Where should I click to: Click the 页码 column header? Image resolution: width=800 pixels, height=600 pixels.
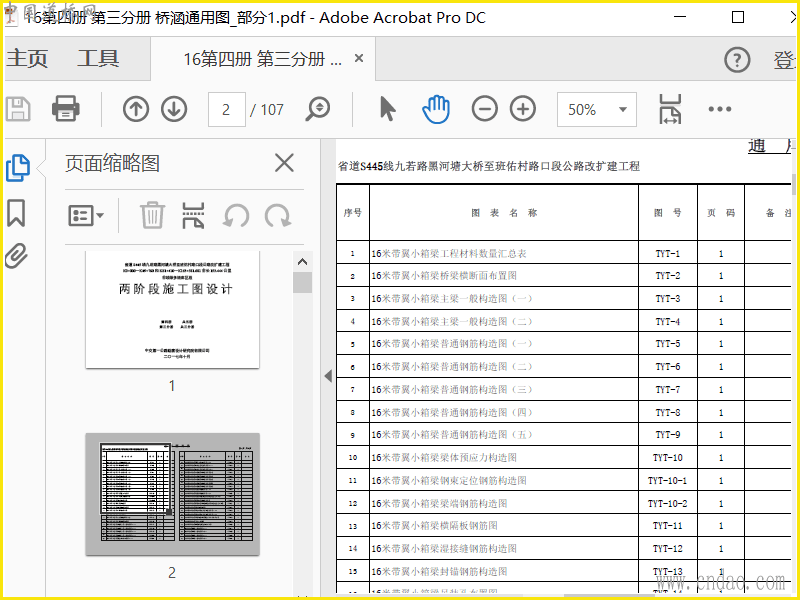tap(721, 213)
